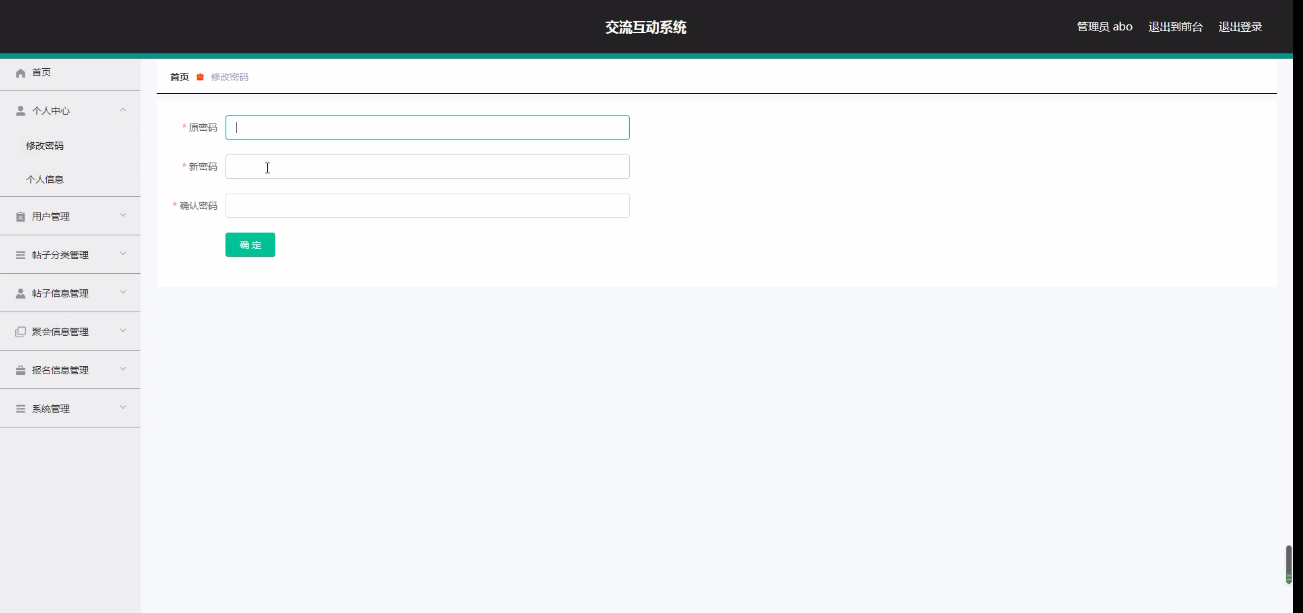The width and height of the screenshot is (1303, 613).
Task: Click the 用户管理 clipboard icon
Action: pos(20,217)
